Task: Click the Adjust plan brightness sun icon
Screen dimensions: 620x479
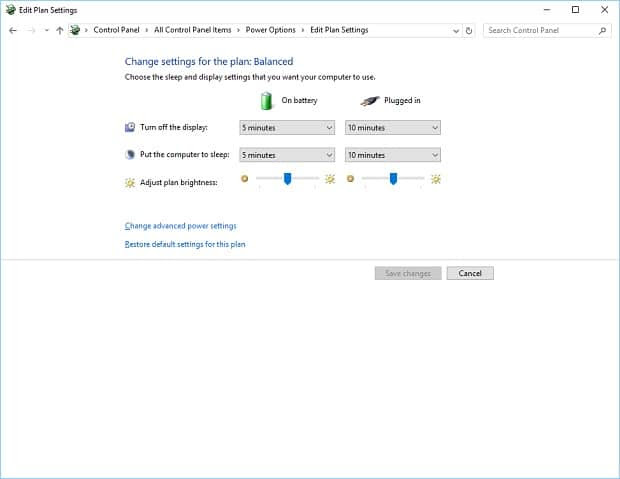Action: 130,183
